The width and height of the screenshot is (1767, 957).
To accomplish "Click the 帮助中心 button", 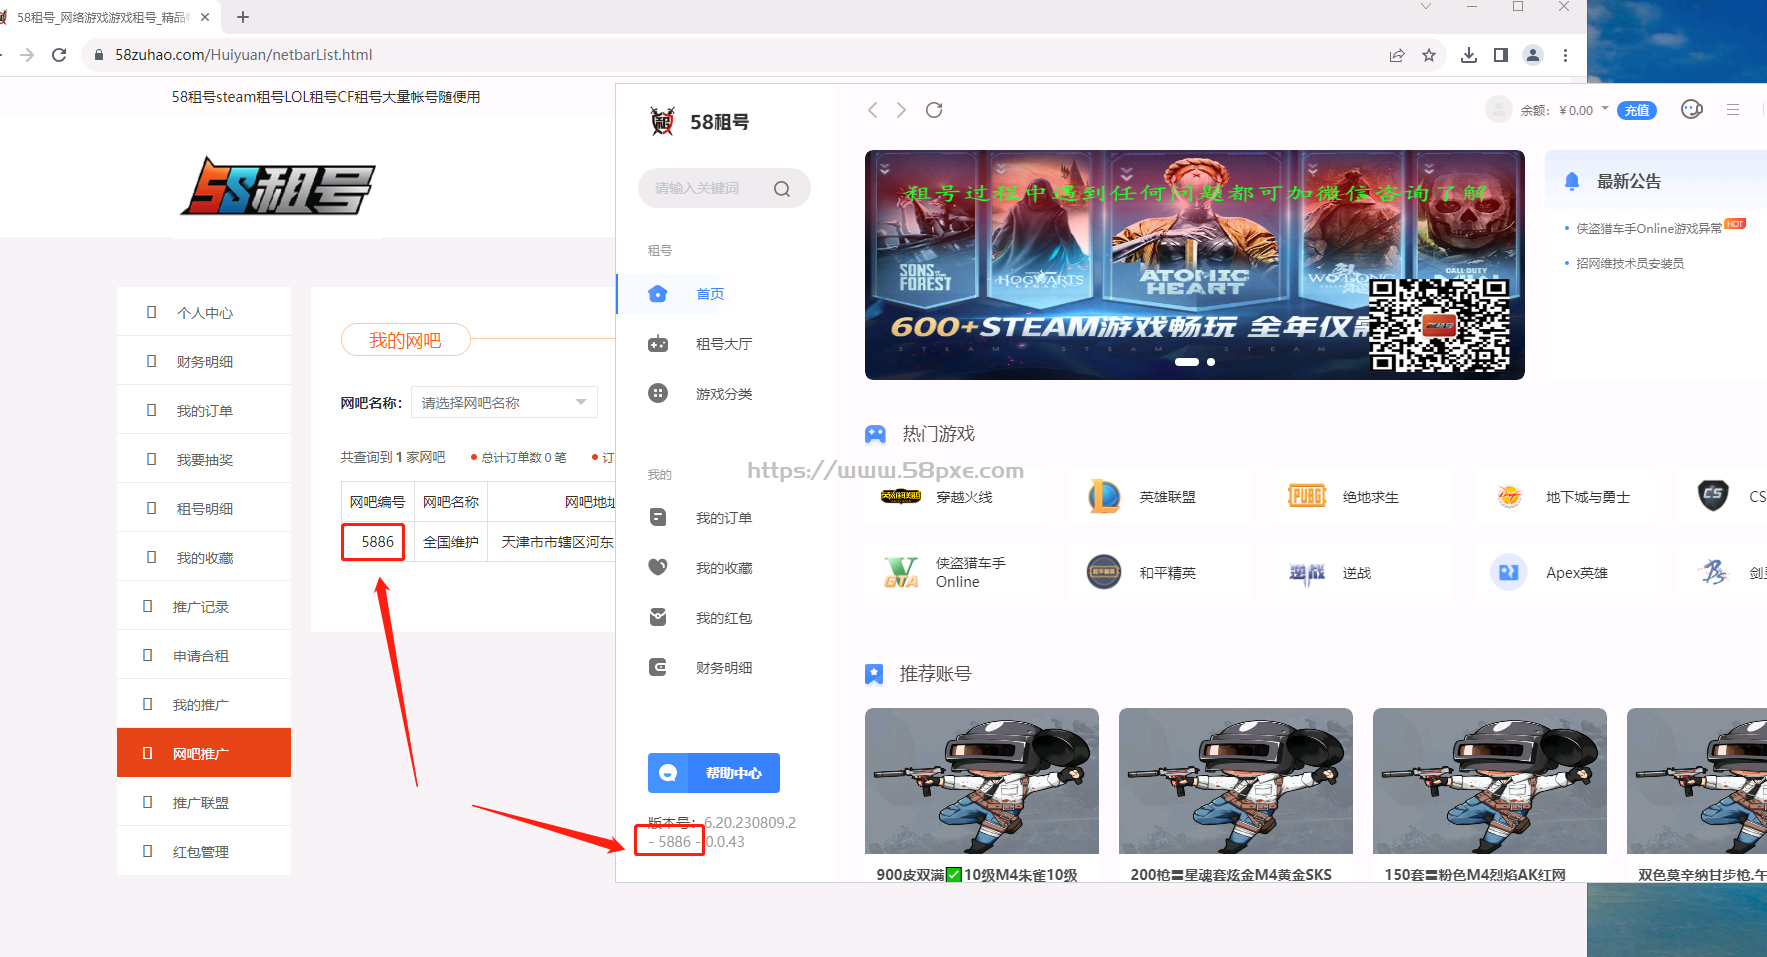I will click(x=714, y=773).
